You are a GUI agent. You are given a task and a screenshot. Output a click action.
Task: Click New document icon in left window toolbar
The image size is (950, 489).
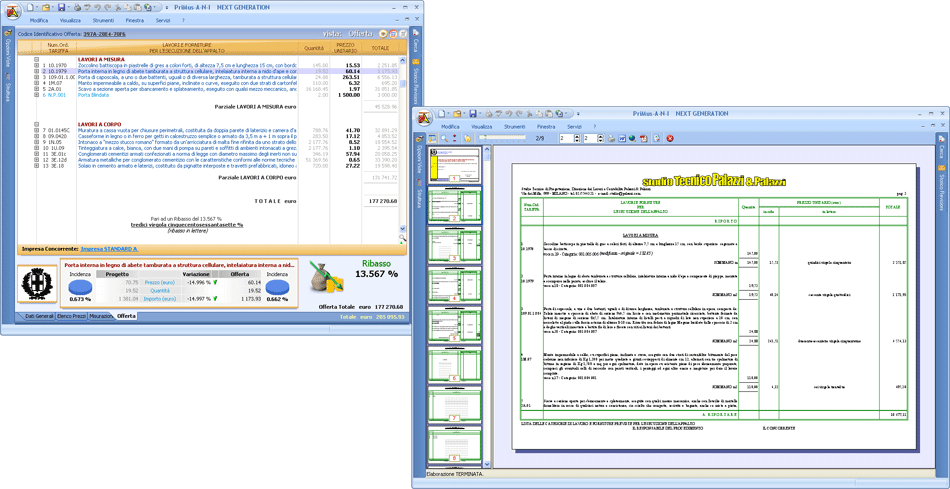(32, 7)
